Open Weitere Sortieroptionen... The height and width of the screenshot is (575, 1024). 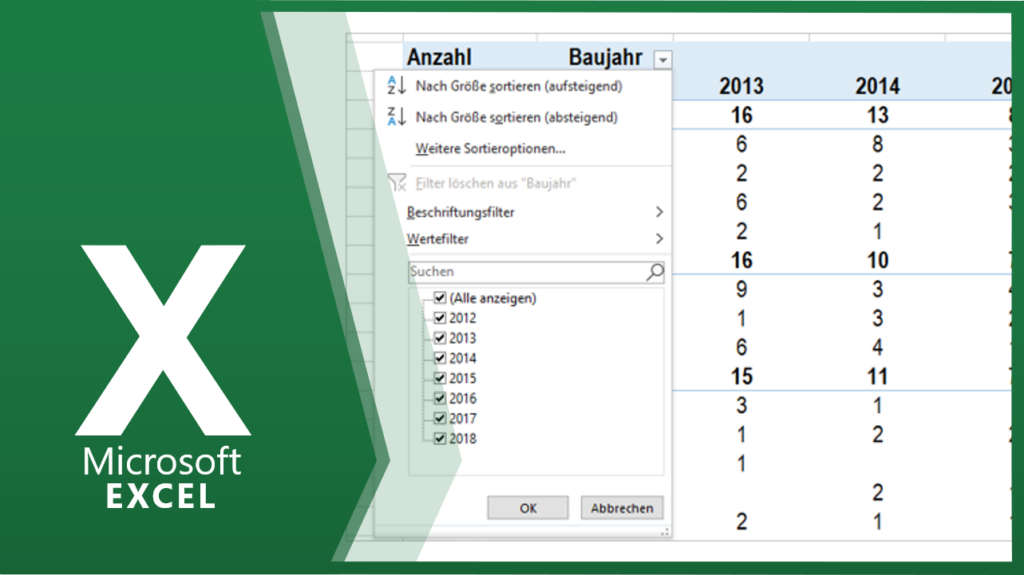point(490,149)
